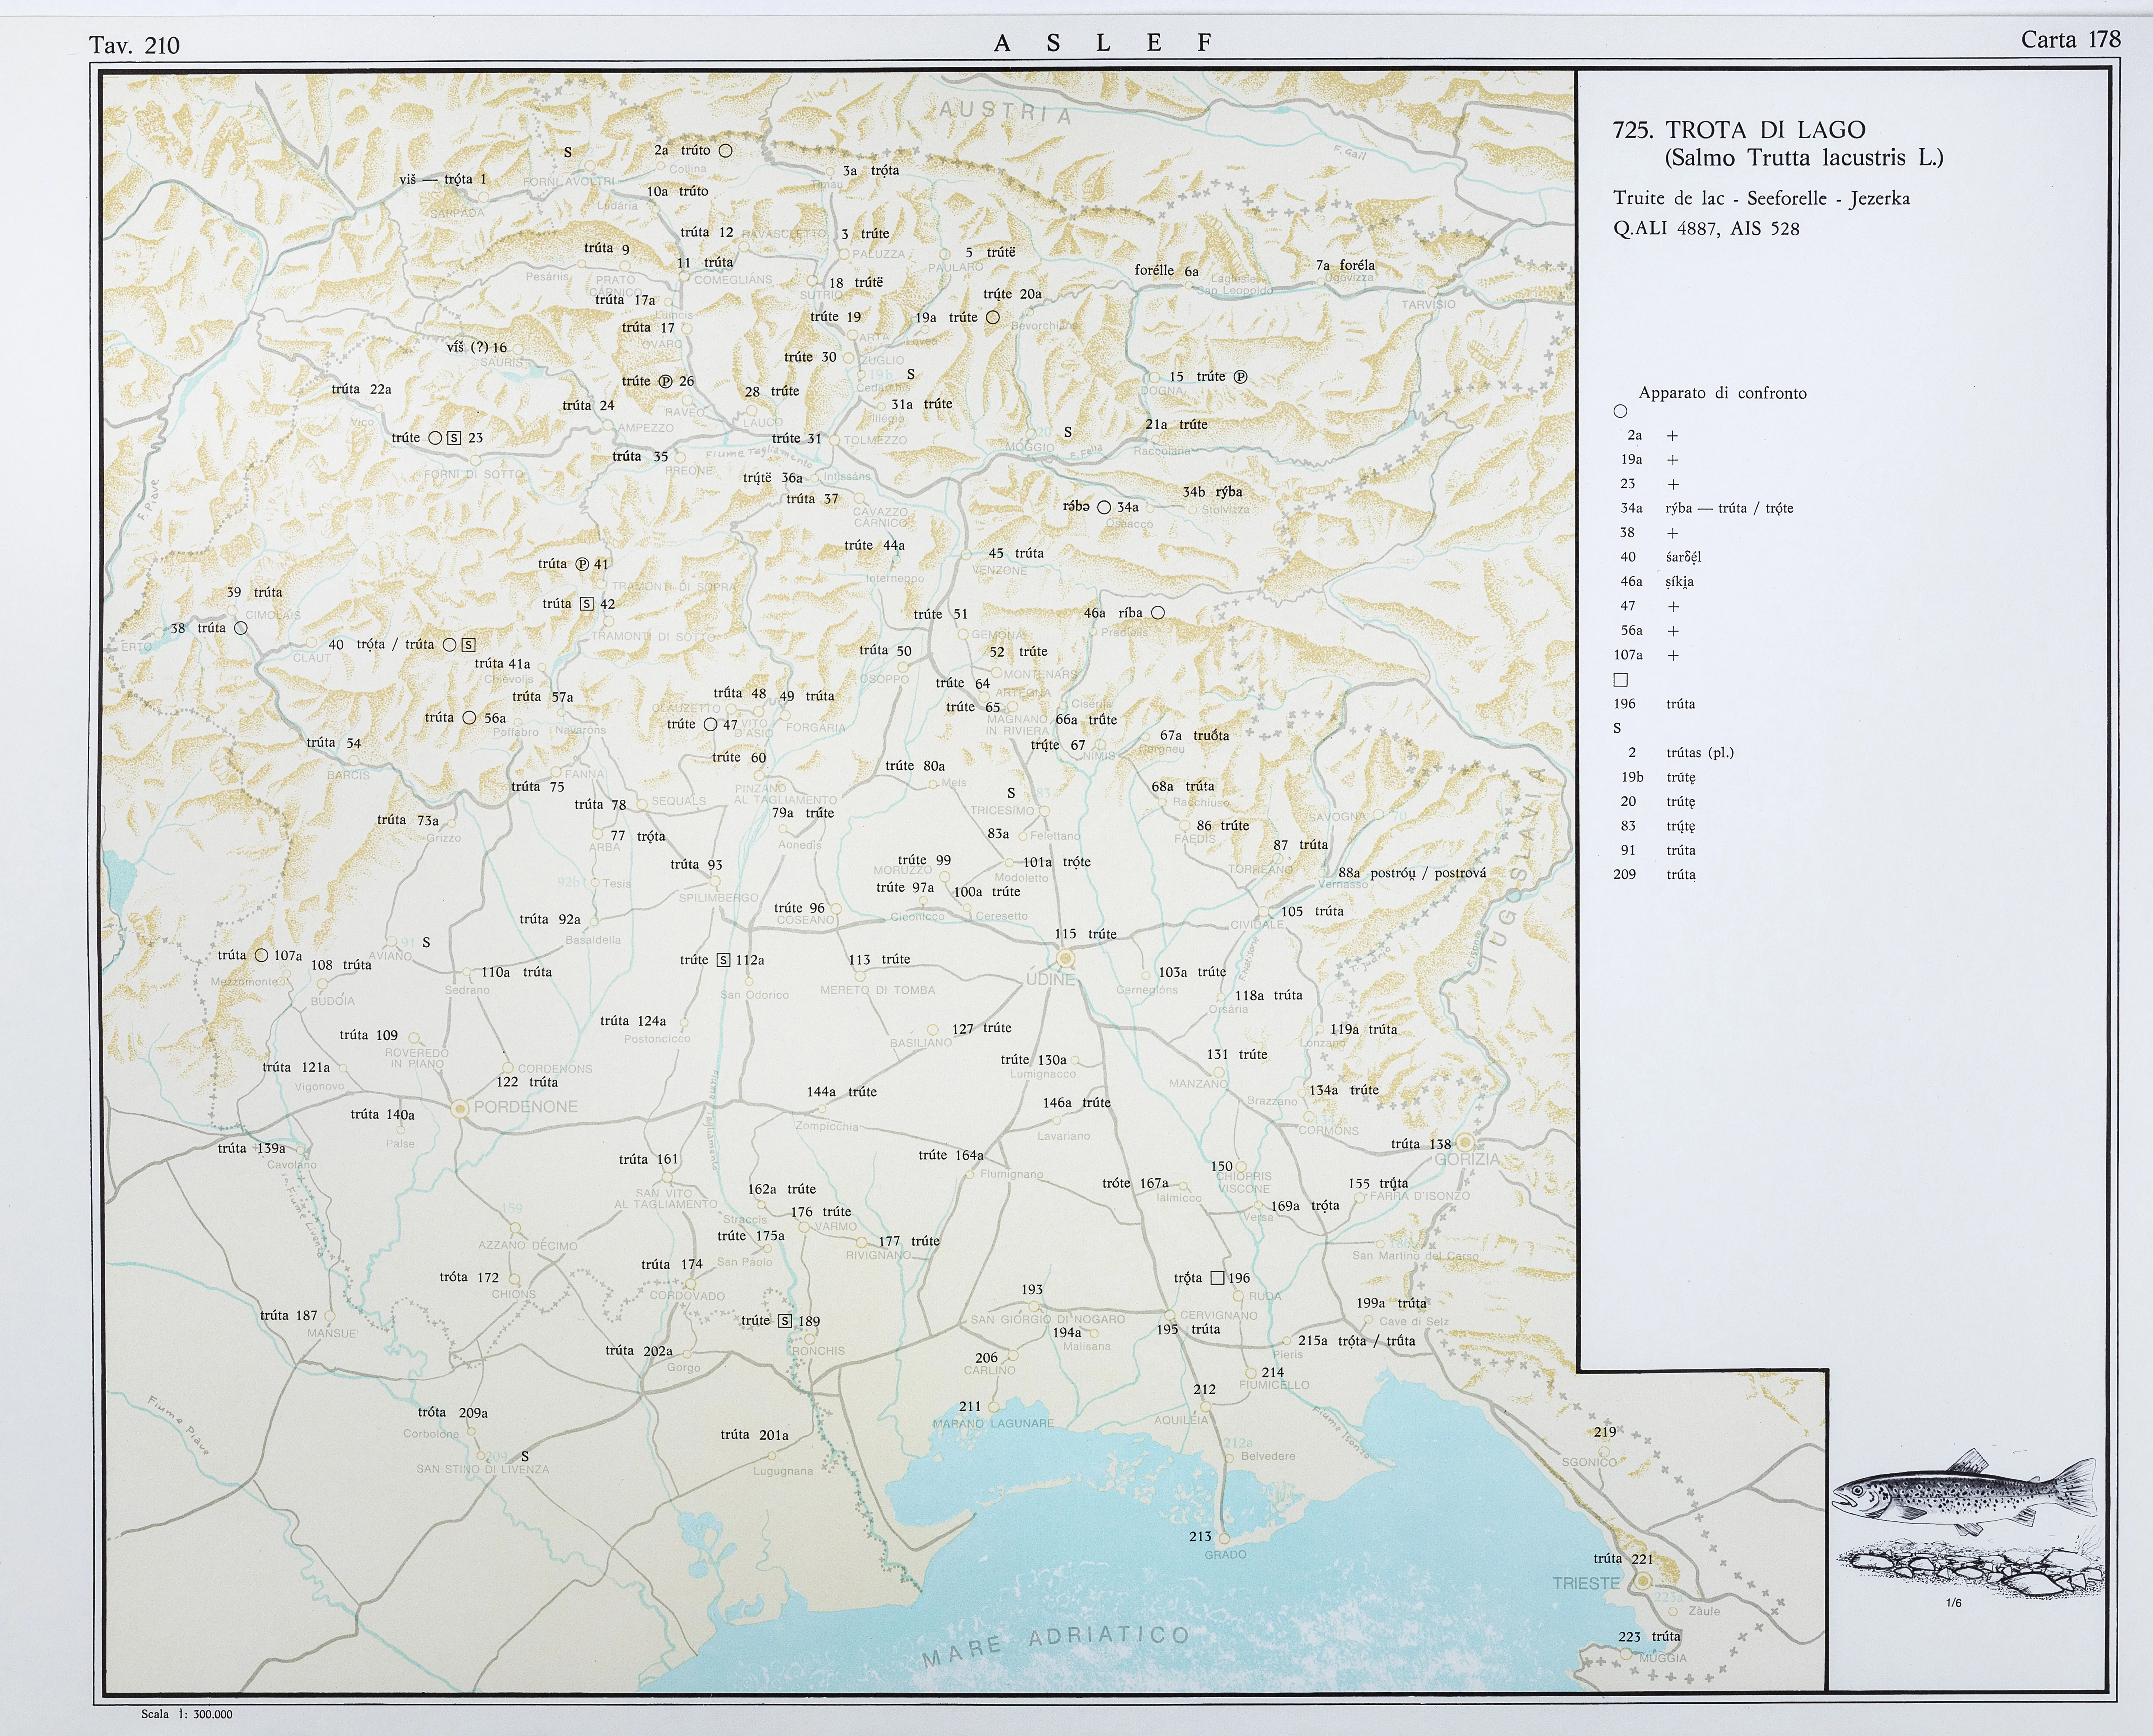Click the boxed S symbol at point 189
This screenshot has height=1736, width=2153.
coord(785,1321)
